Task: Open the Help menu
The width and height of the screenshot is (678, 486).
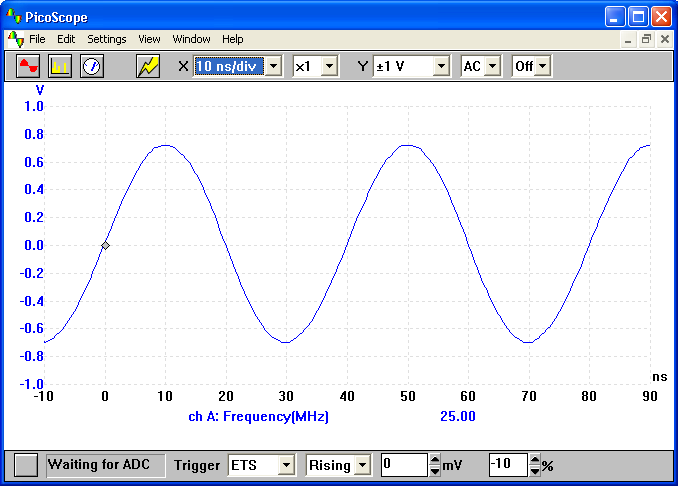Action: click(233, 39)
